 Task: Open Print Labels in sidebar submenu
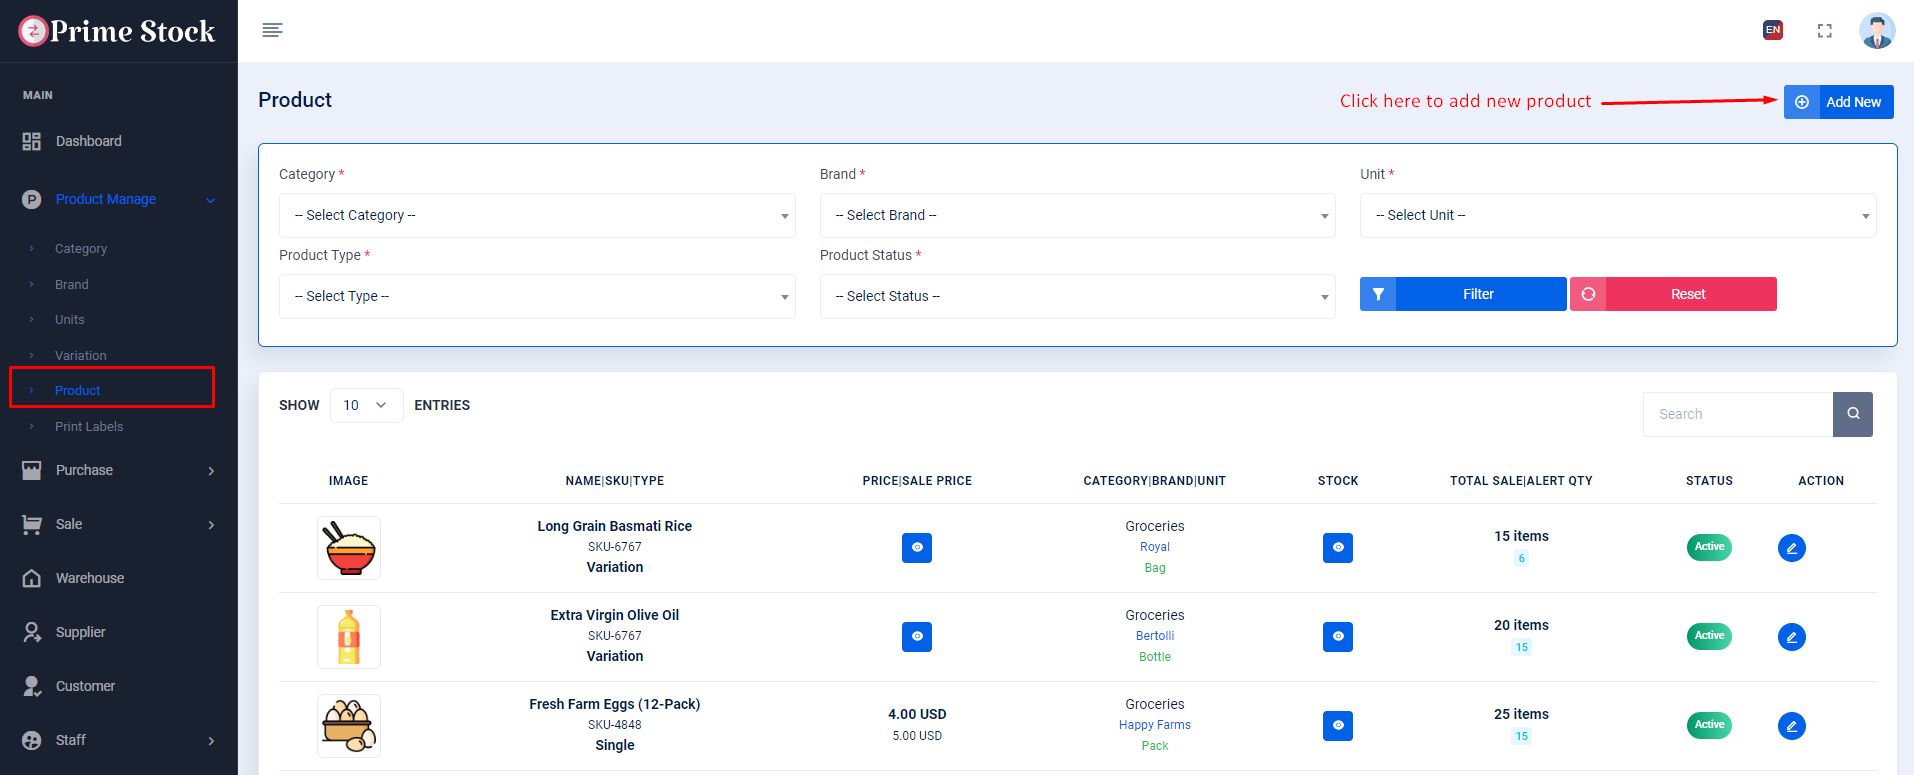89,426
